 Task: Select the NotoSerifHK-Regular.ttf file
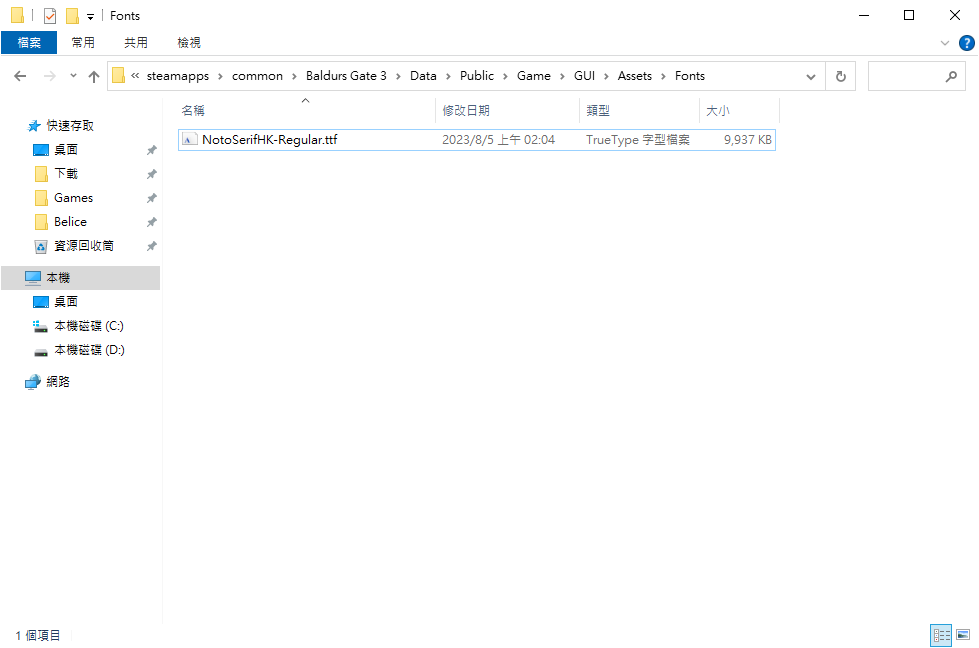[x=269, y=140]
